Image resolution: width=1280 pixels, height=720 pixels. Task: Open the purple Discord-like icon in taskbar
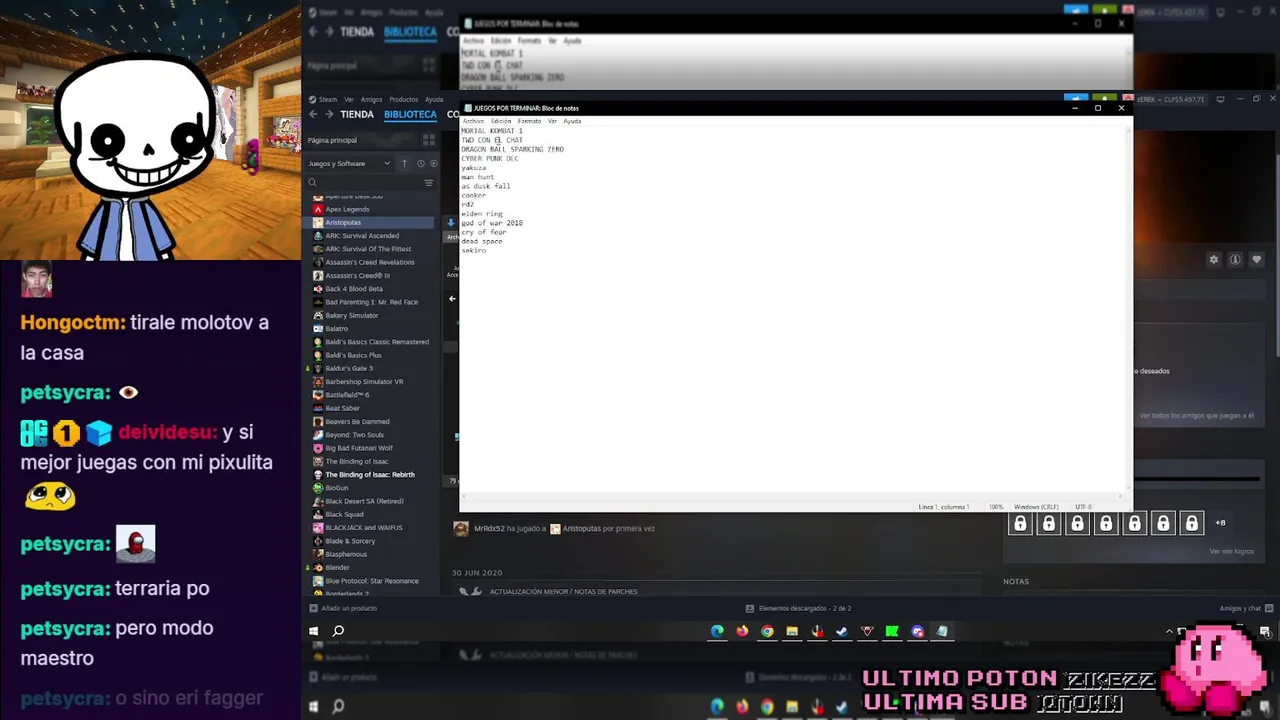pos(917,631)
